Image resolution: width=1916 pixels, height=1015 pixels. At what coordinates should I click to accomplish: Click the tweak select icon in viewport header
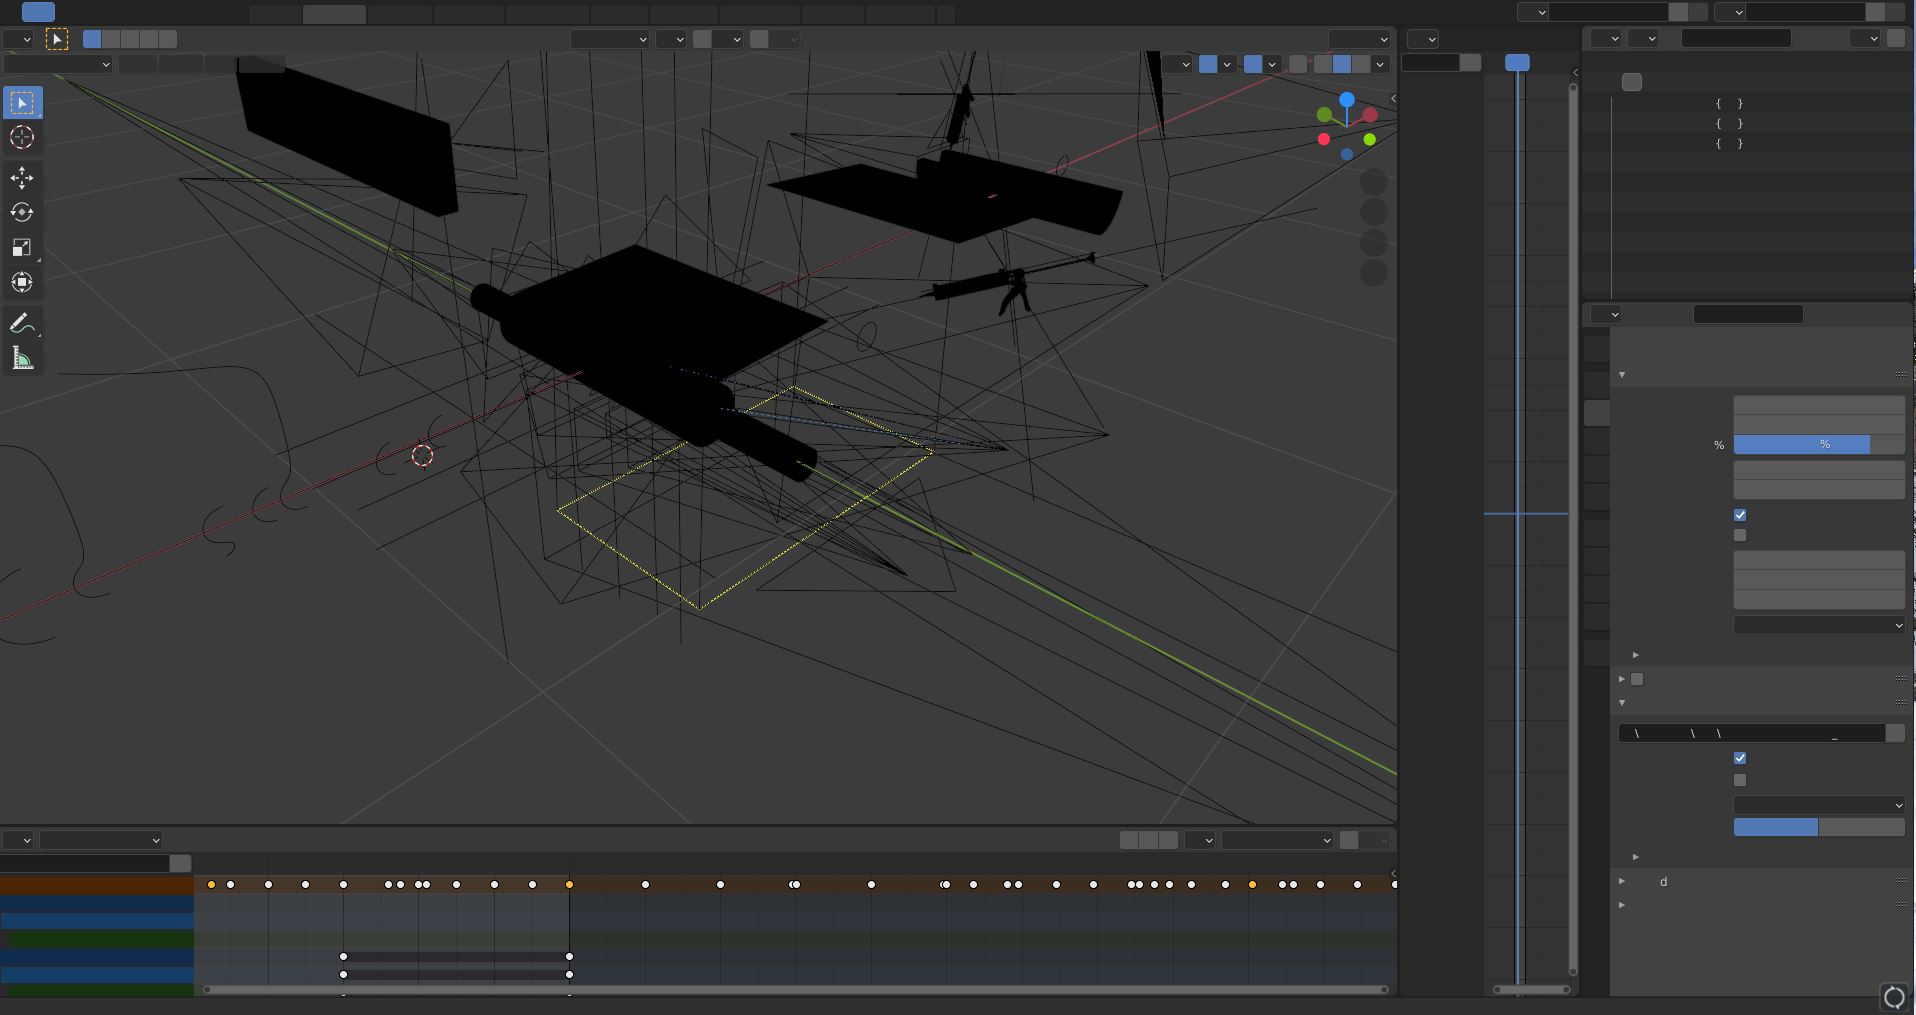(57, 39)
